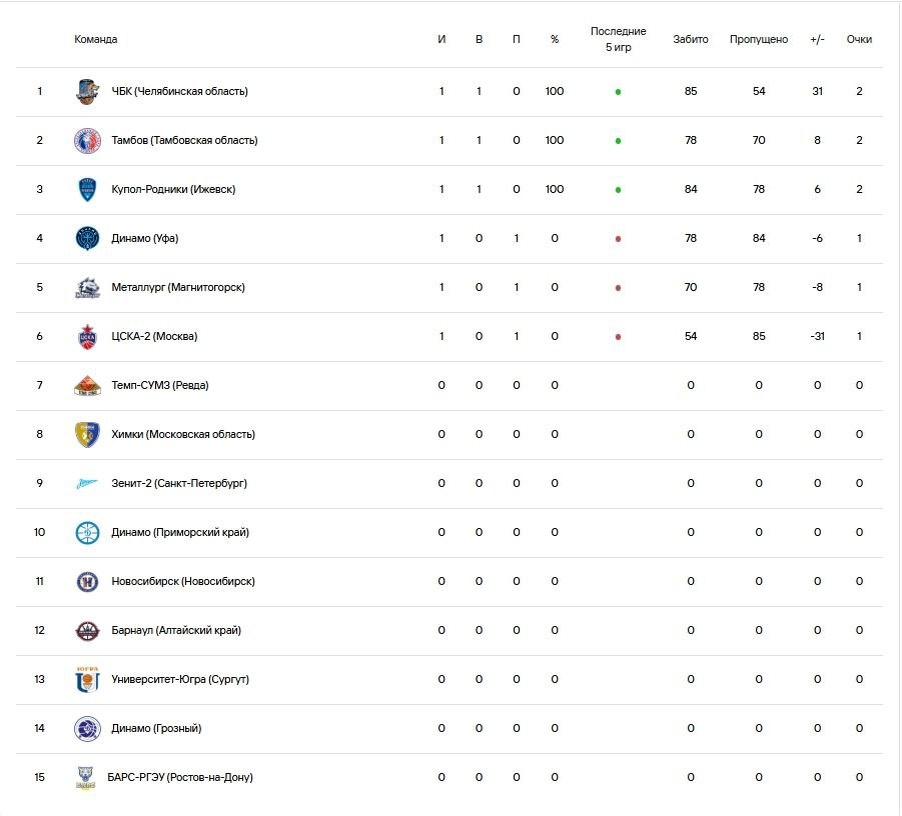Select the Университет-Югра team logo
The height and width of the screenshot is (816, 902).
point(87,679)
